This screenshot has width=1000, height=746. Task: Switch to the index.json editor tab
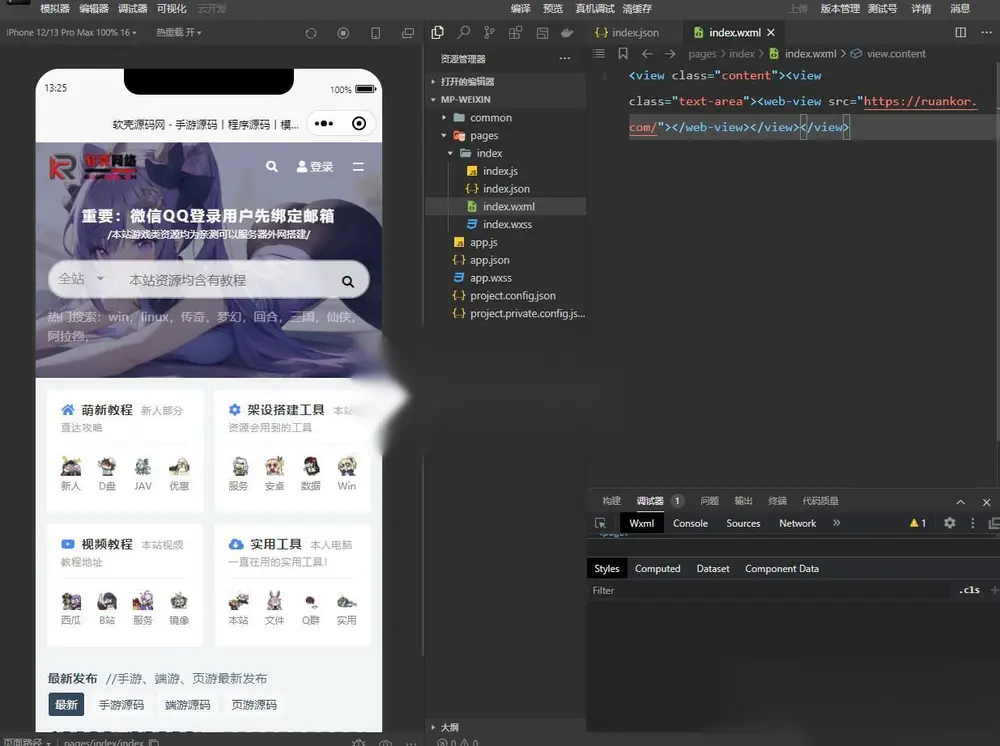[628, 33]
